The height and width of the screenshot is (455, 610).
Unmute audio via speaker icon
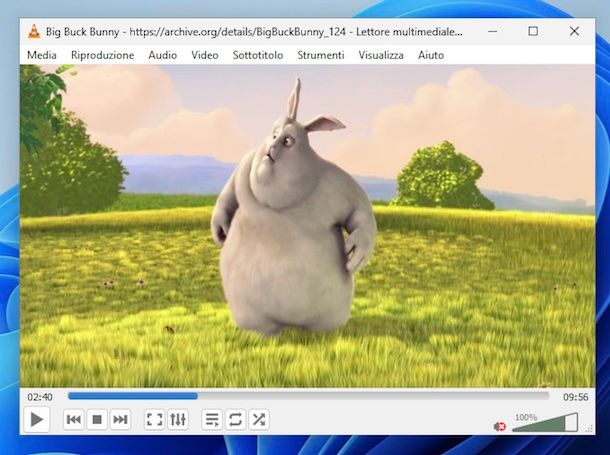[500, 427]
